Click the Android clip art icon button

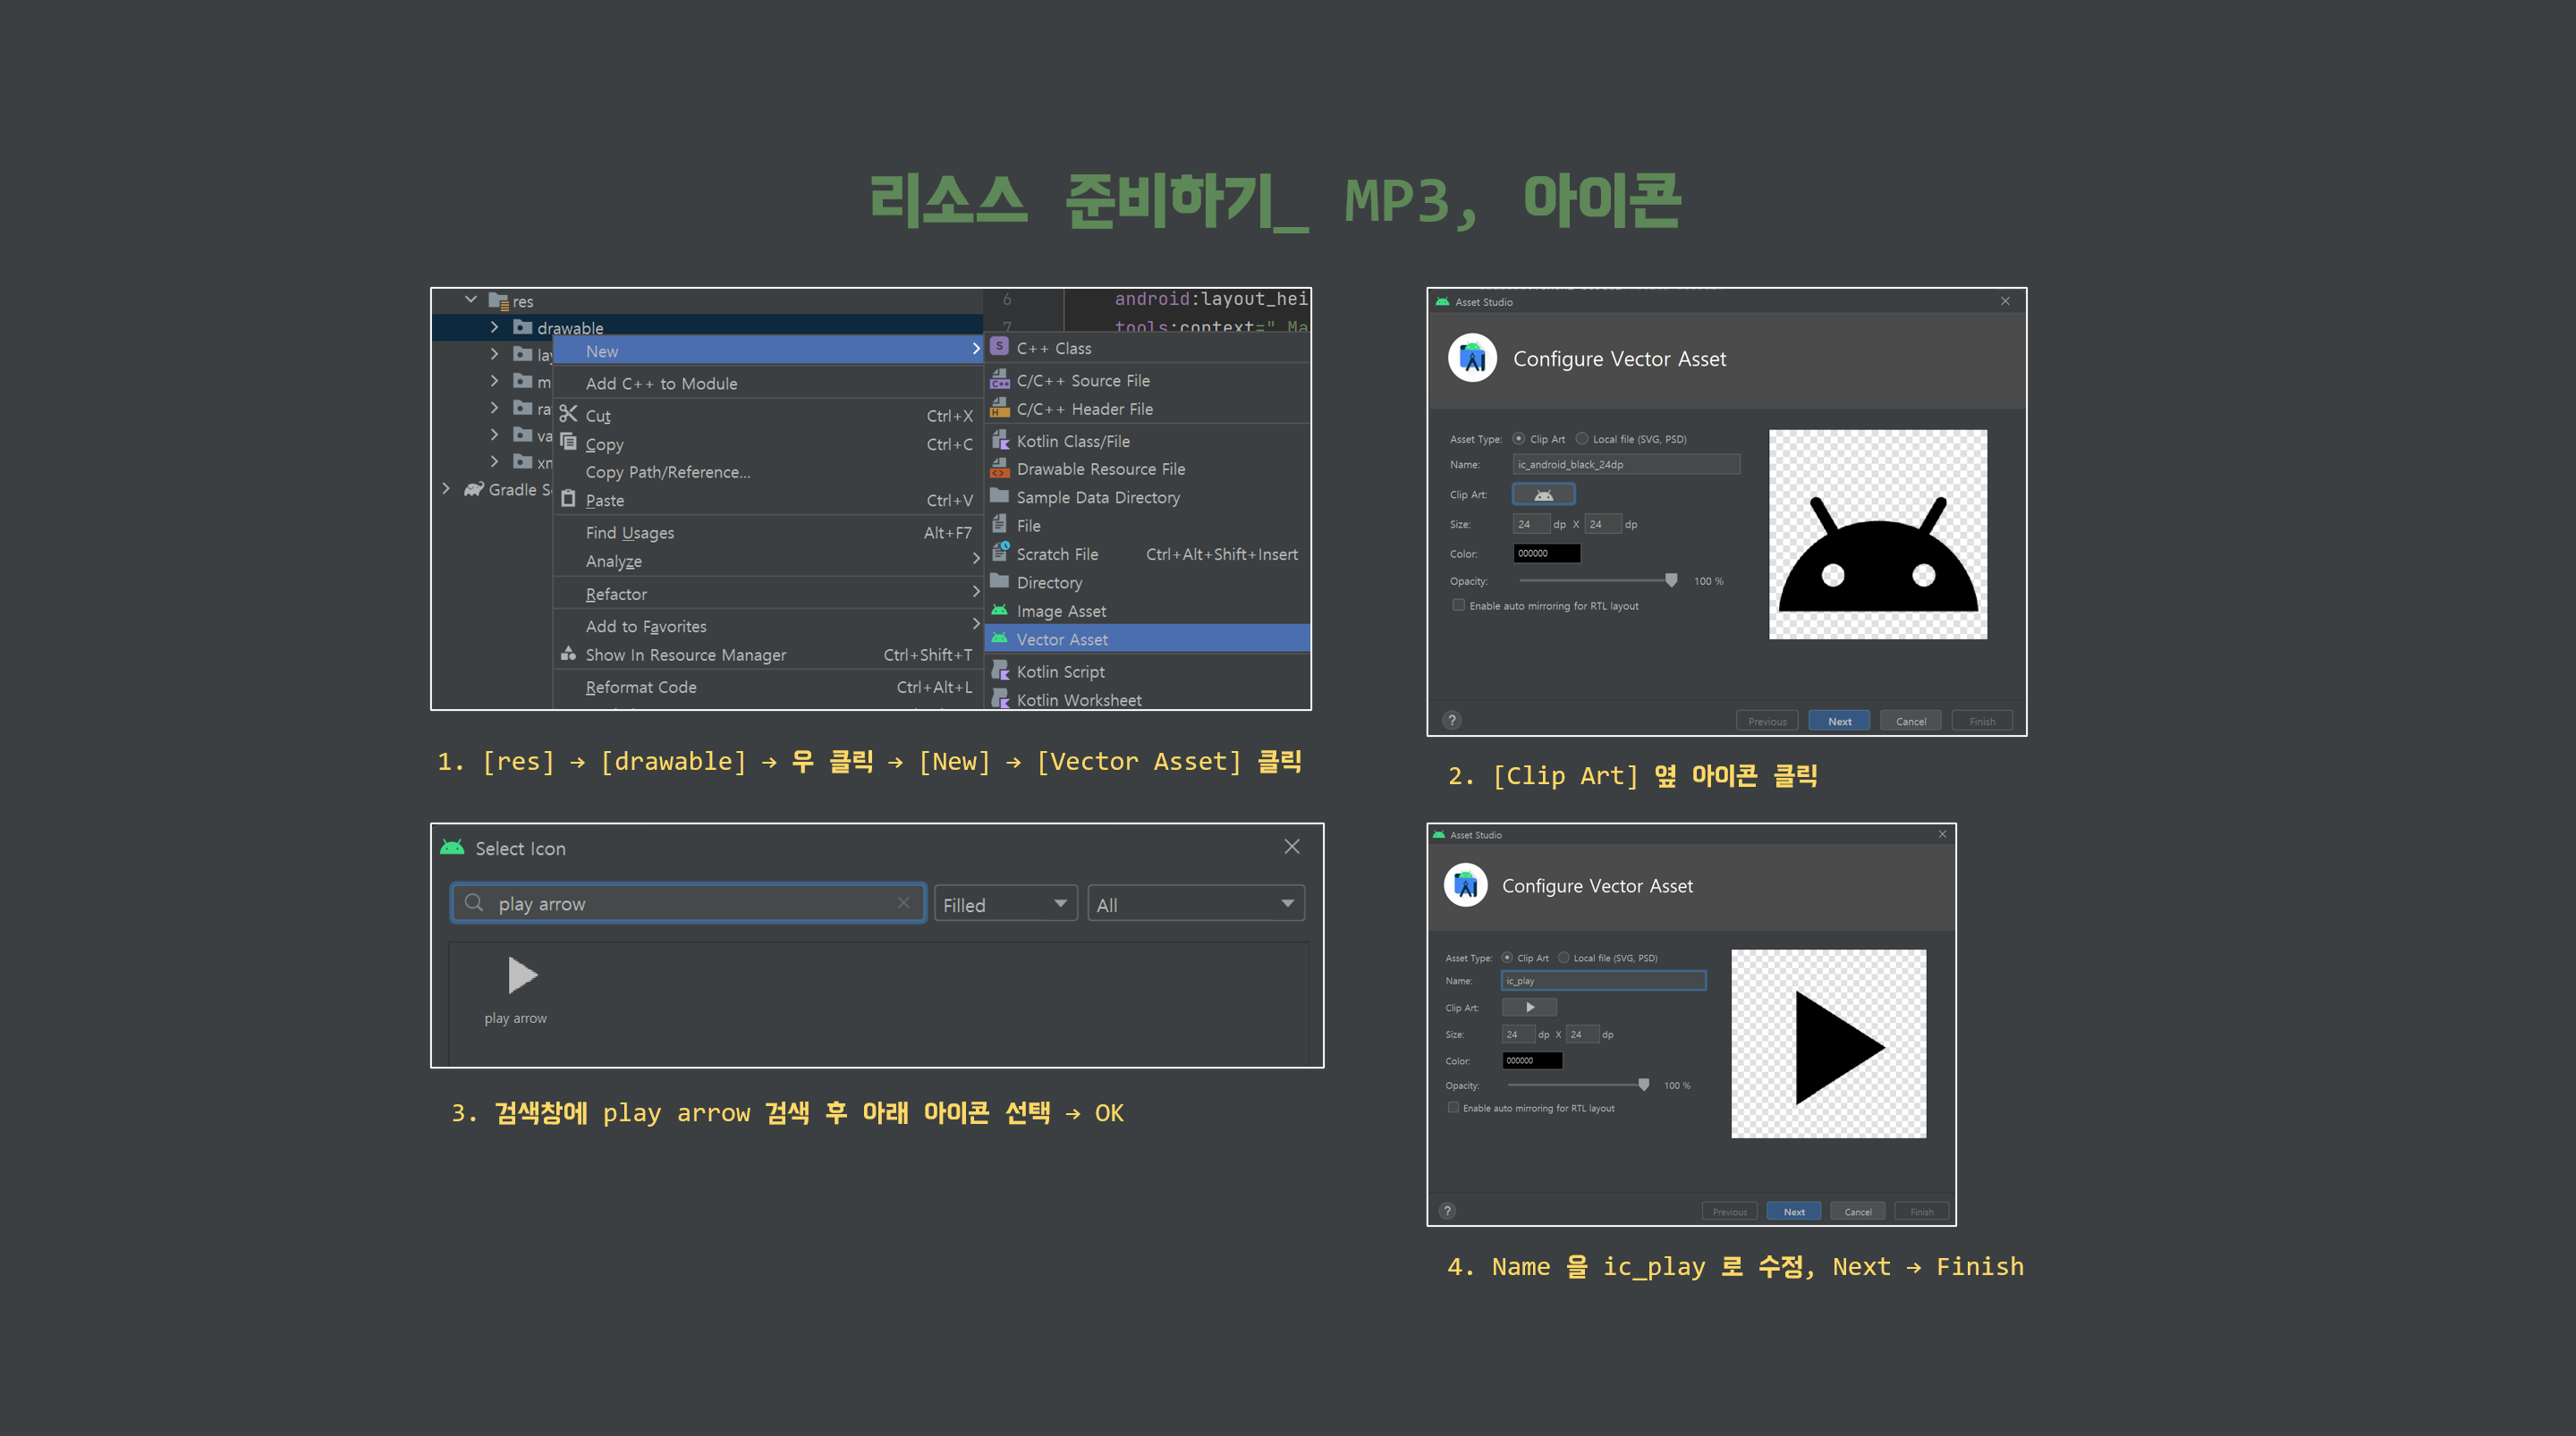coord(1543,494)
